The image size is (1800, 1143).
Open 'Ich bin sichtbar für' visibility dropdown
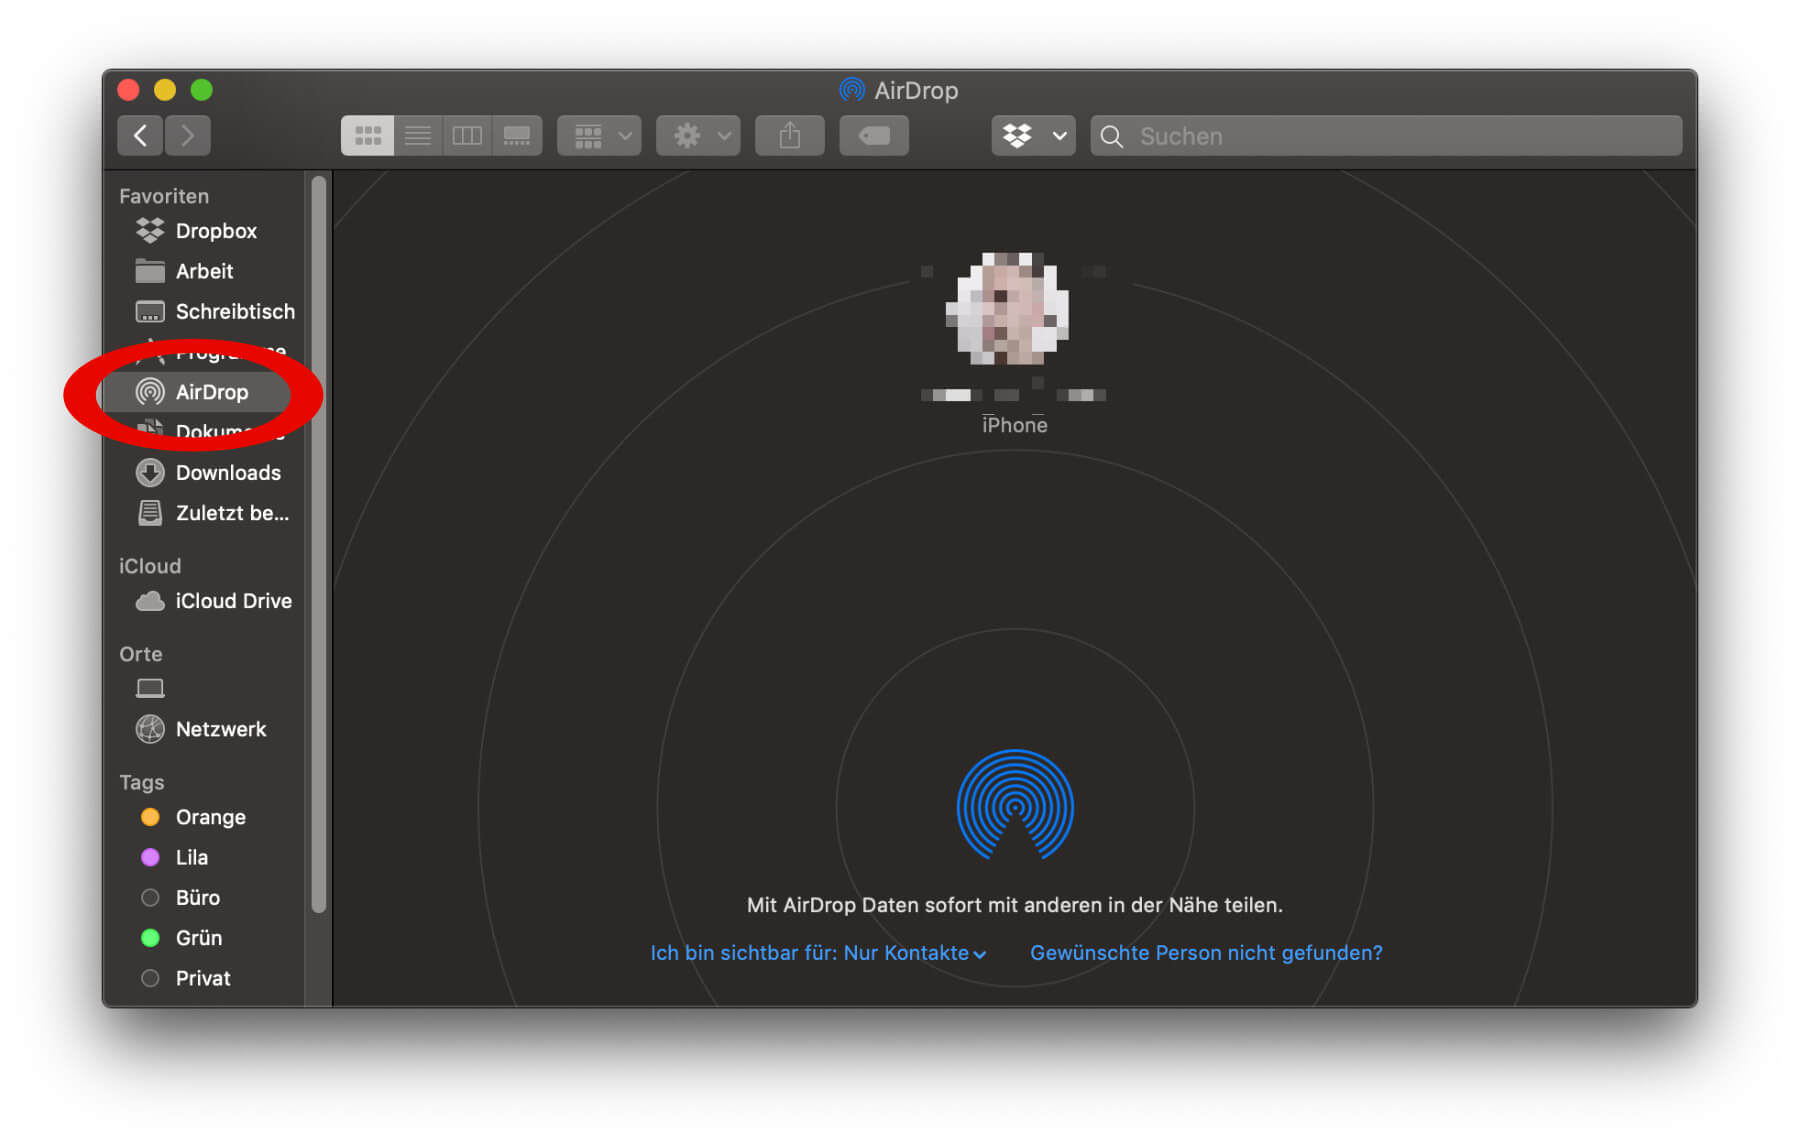(818, 953)
